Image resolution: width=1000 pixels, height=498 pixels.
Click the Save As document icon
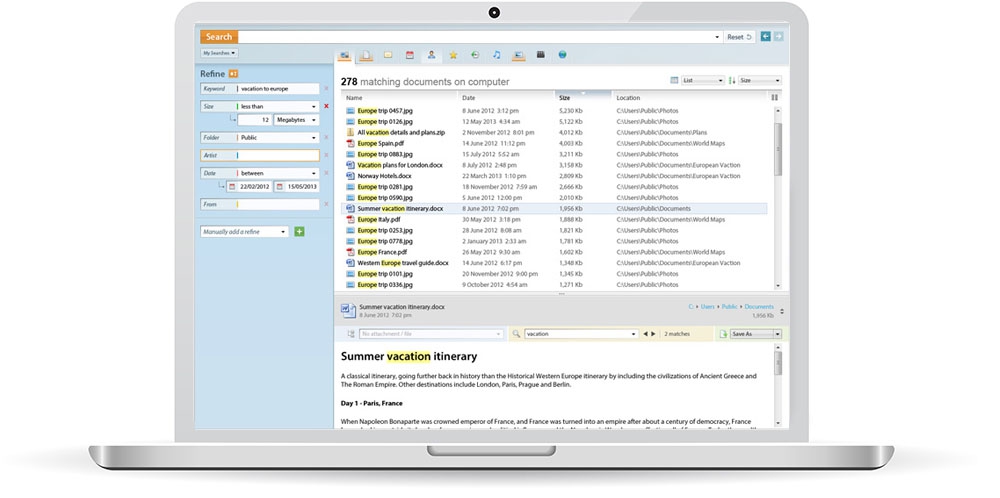(723, 333)
